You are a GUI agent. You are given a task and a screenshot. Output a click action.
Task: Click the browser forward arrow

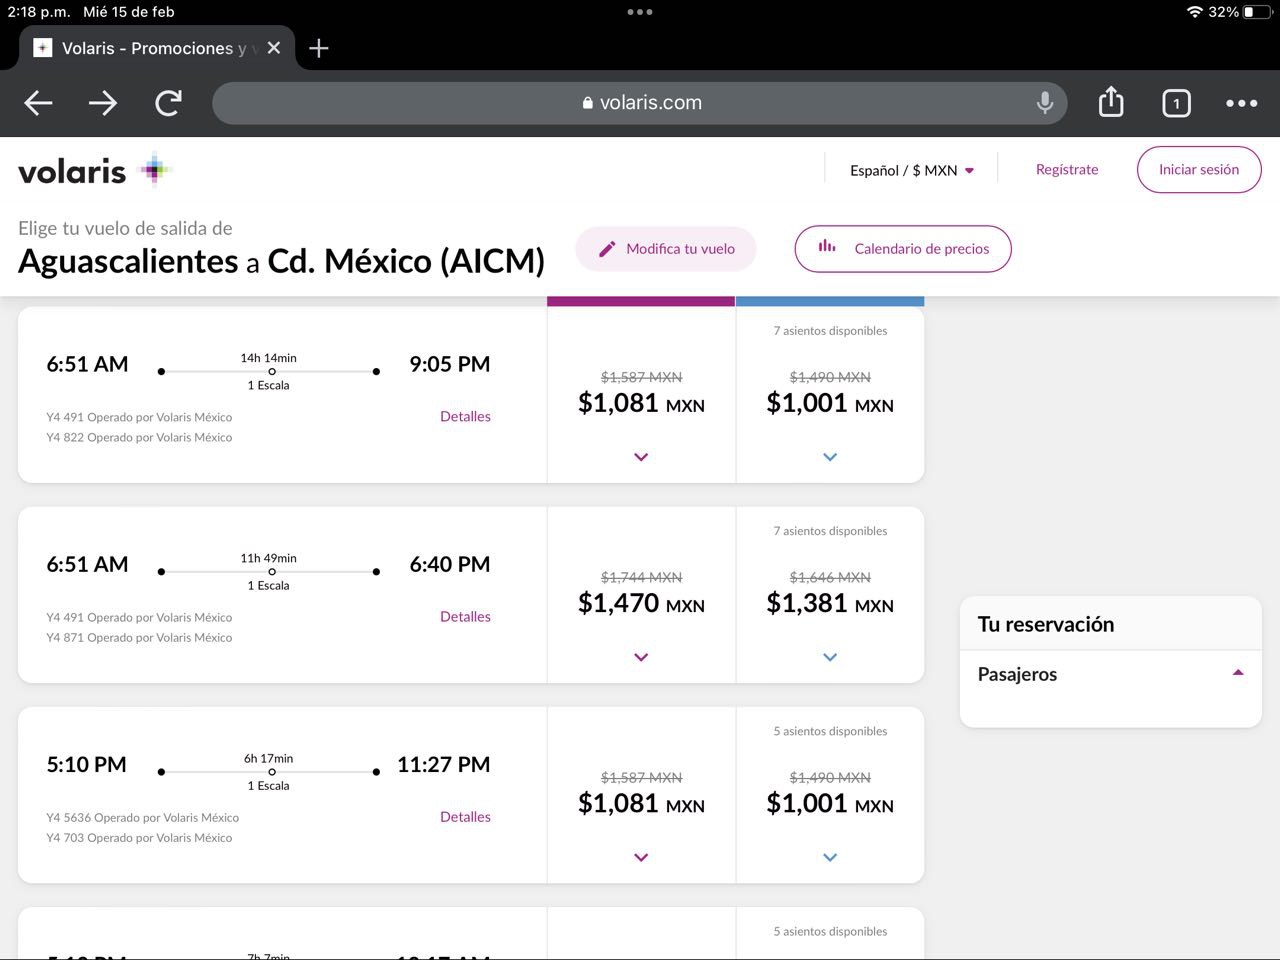103,103
